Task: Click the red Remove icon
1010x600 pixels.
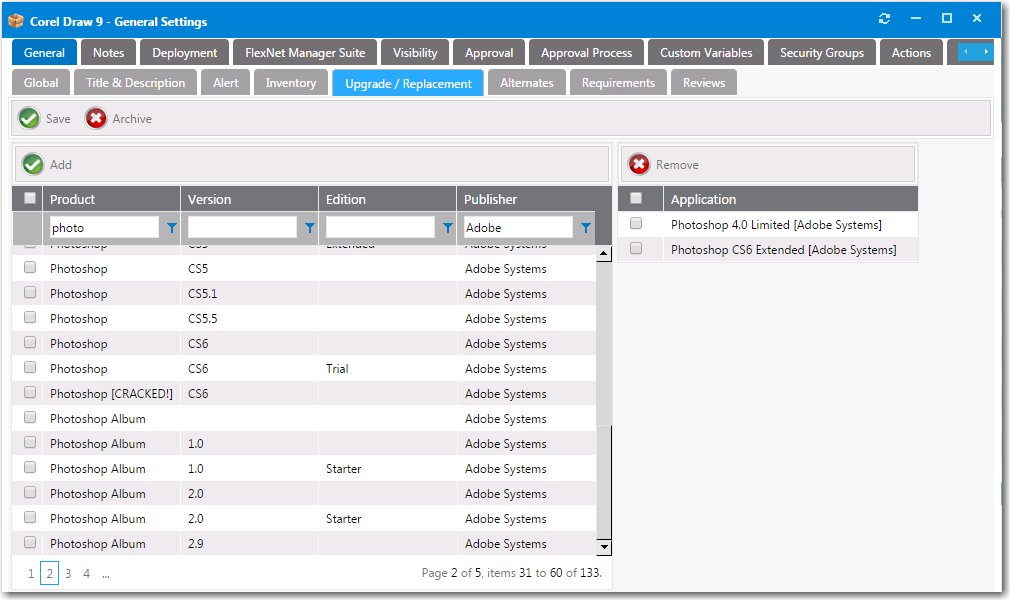Action: pos(639,163)
